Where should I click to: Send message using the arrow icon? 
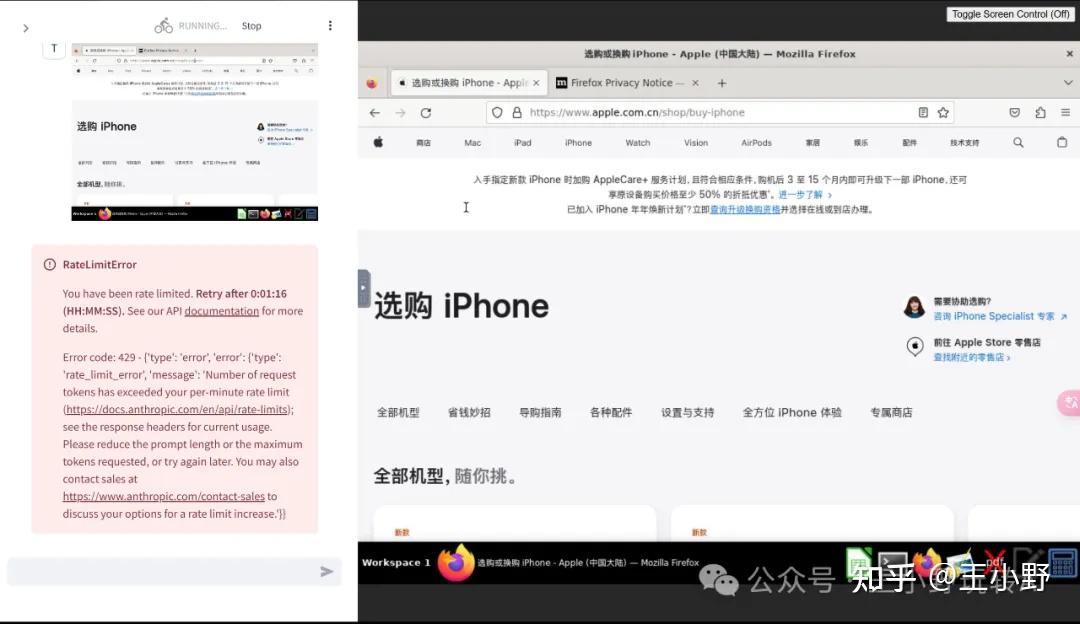326,572
